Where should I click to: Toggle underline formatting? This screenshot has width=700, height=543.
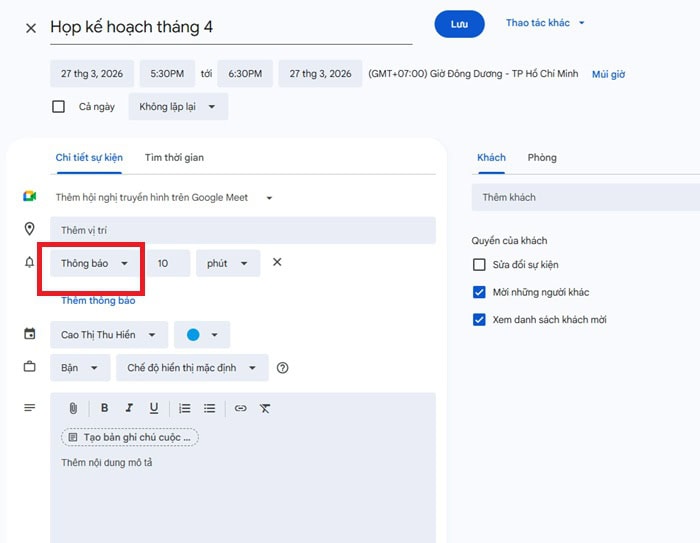(154, 408)
